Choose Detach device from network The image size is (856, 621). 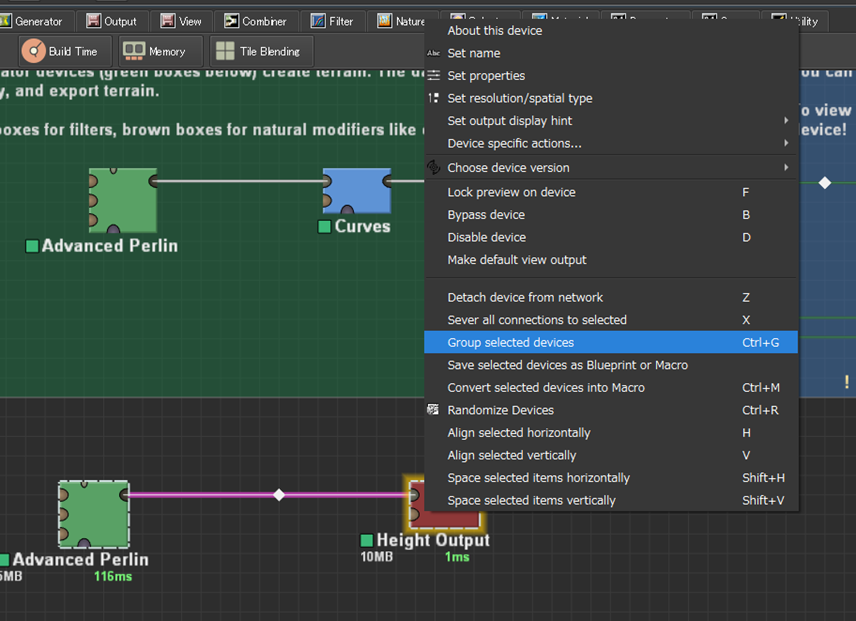coord(611,297)
